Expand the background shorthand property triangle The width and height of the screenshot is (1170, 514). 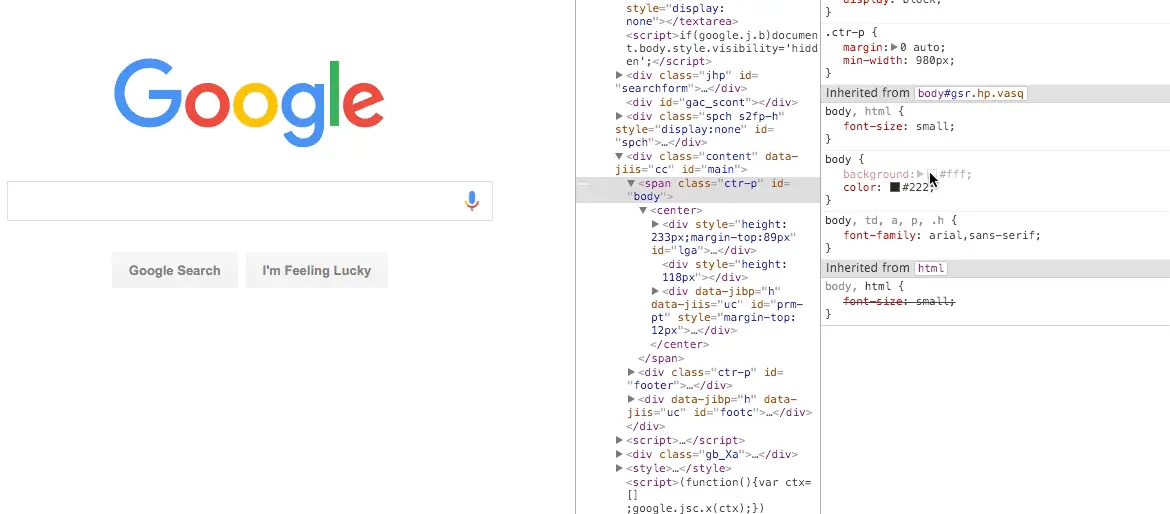(x=920, y=174)
